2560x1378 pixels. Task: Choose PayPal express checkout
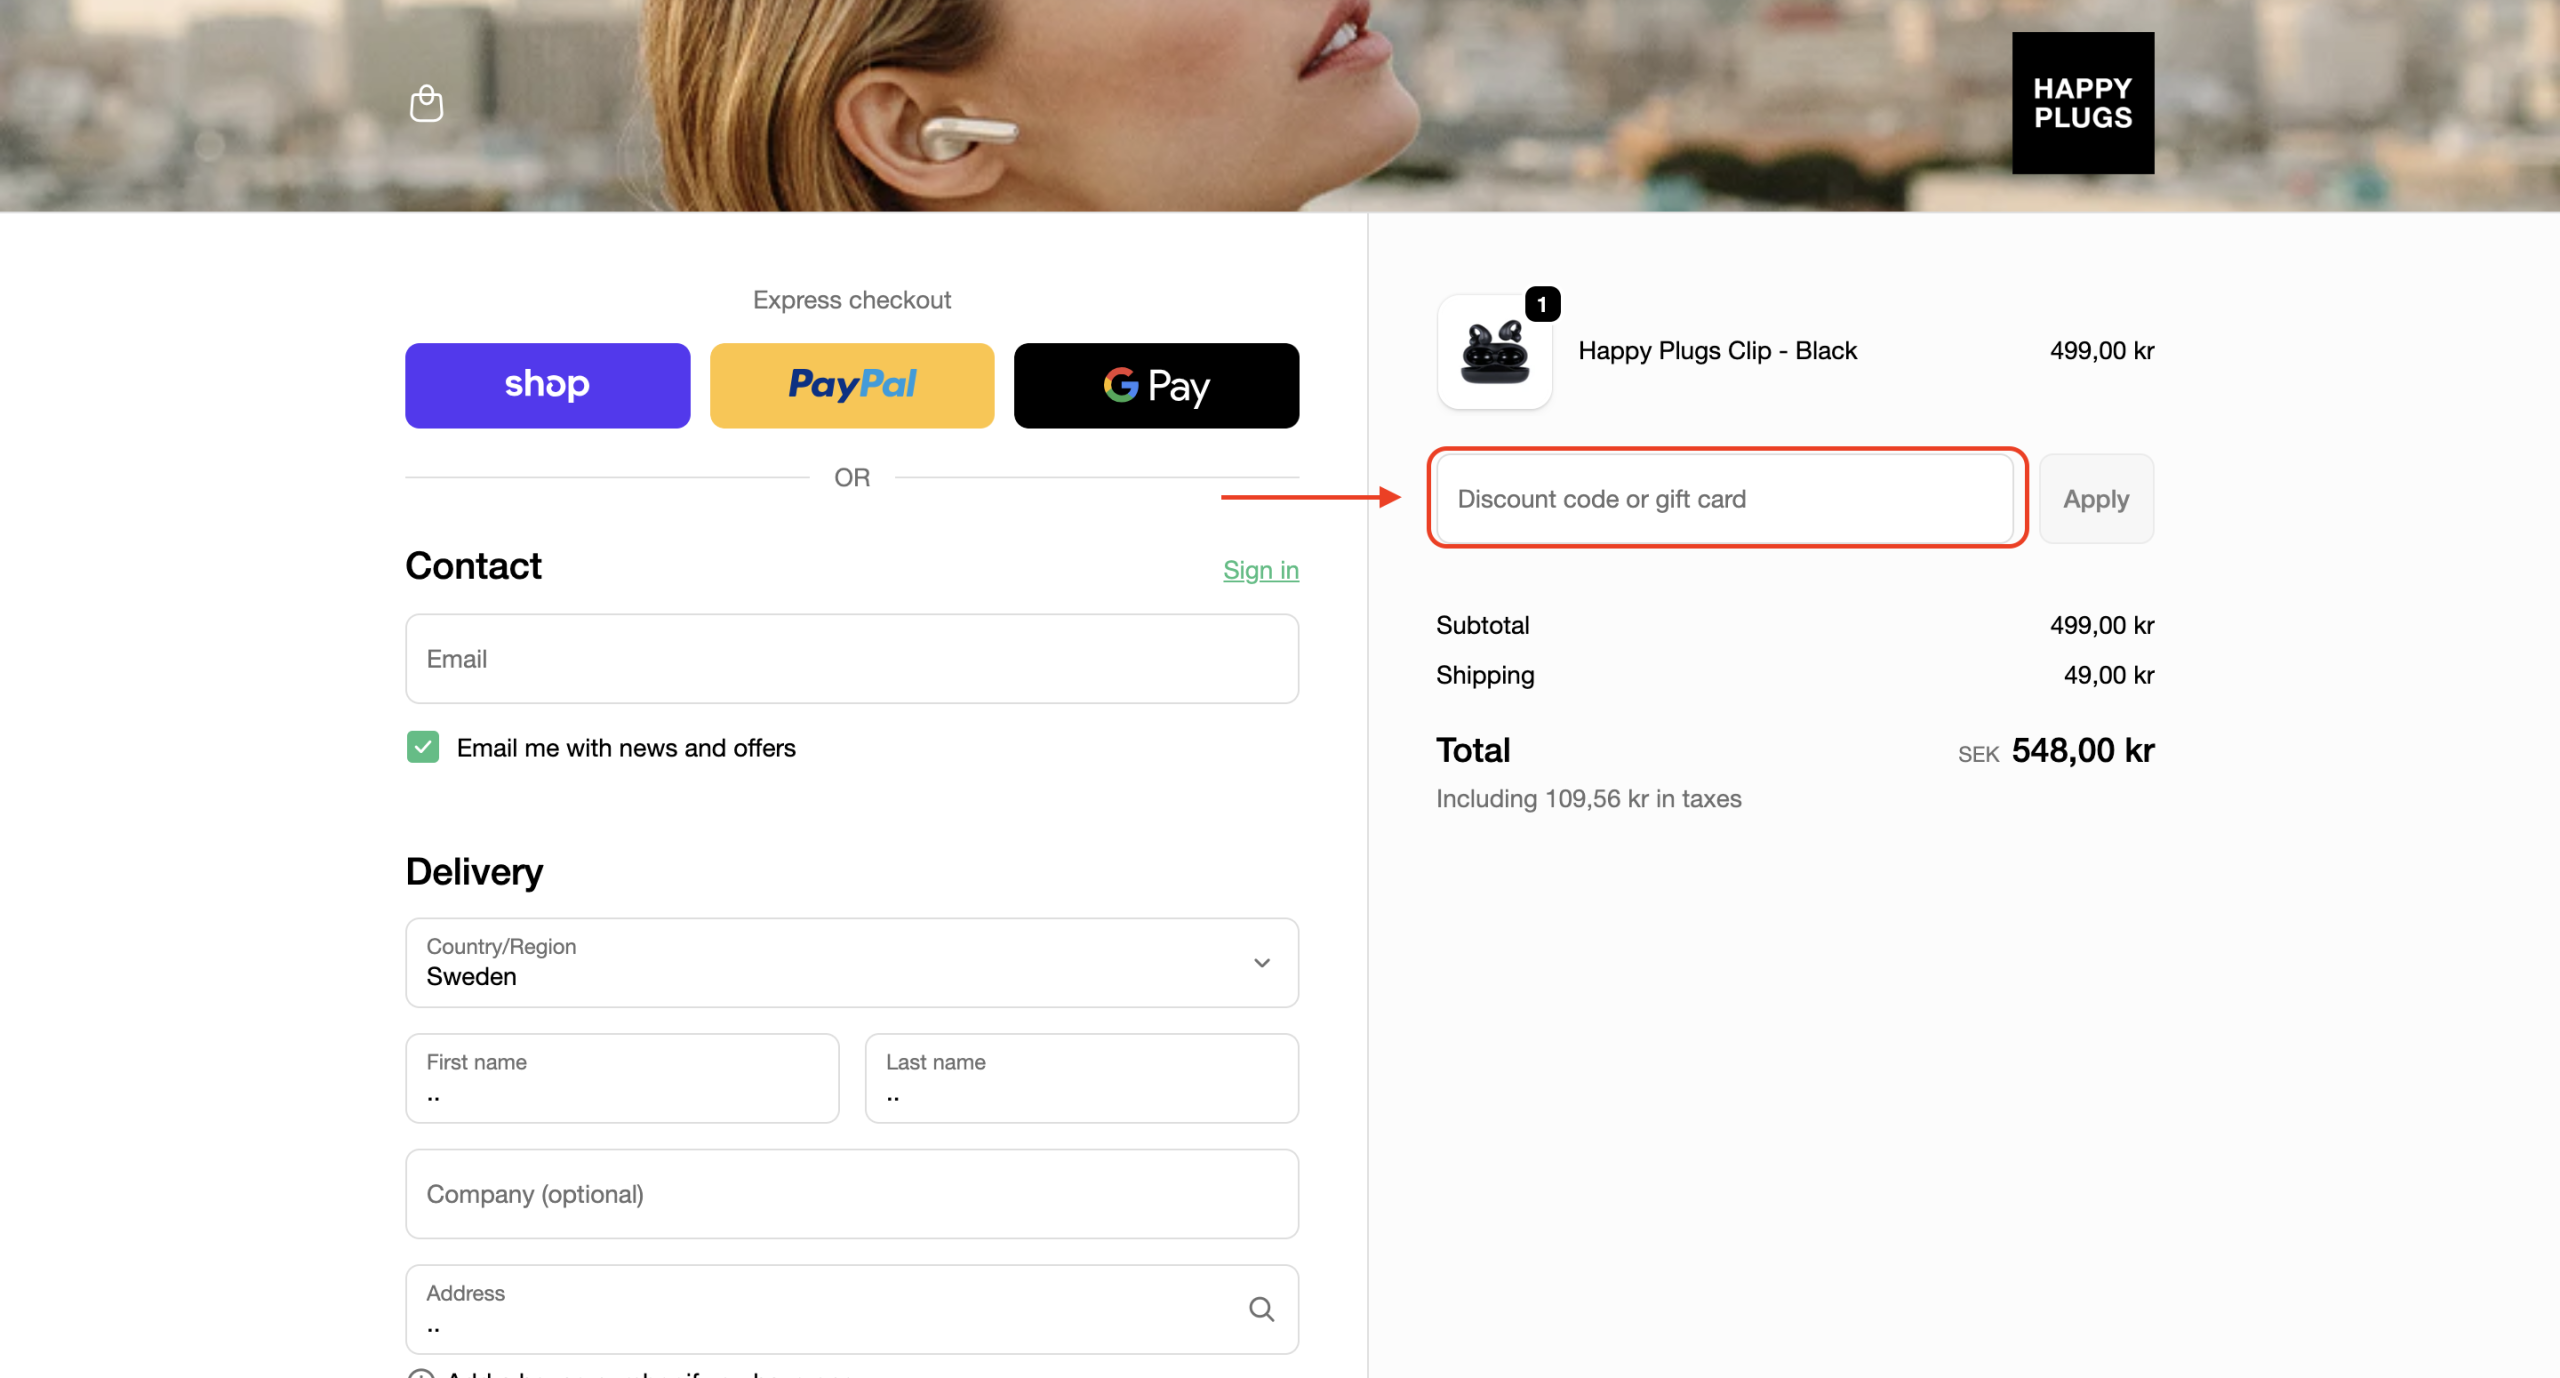[x=851, y=386]
